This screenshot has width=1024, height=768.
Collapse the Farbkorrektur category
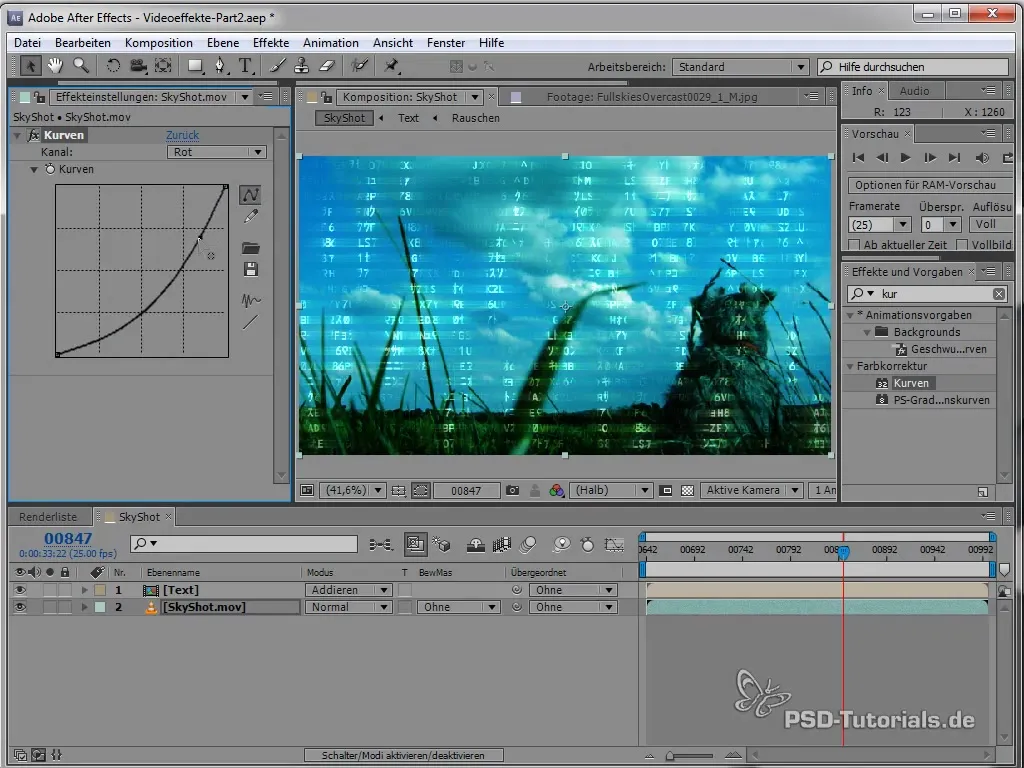(x=850, y=366)
